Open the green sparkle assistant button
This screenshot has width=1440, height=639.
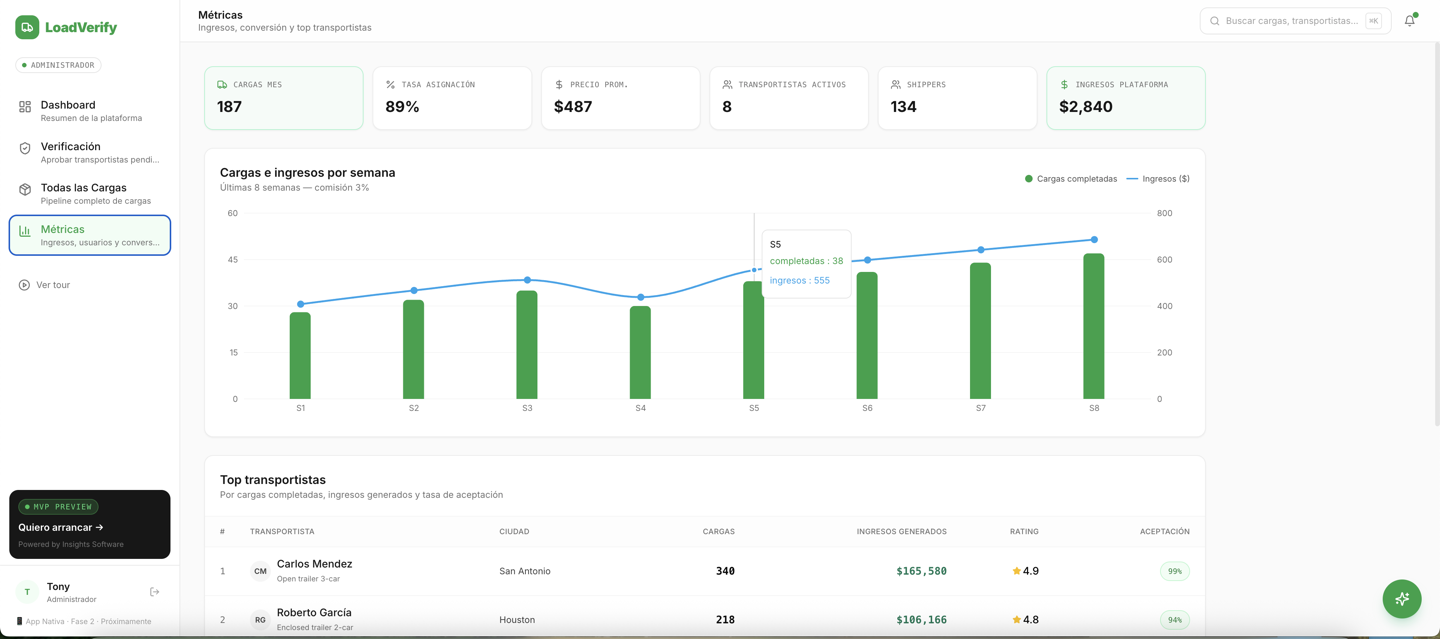pyautogui.click(x=1402, y=599)
